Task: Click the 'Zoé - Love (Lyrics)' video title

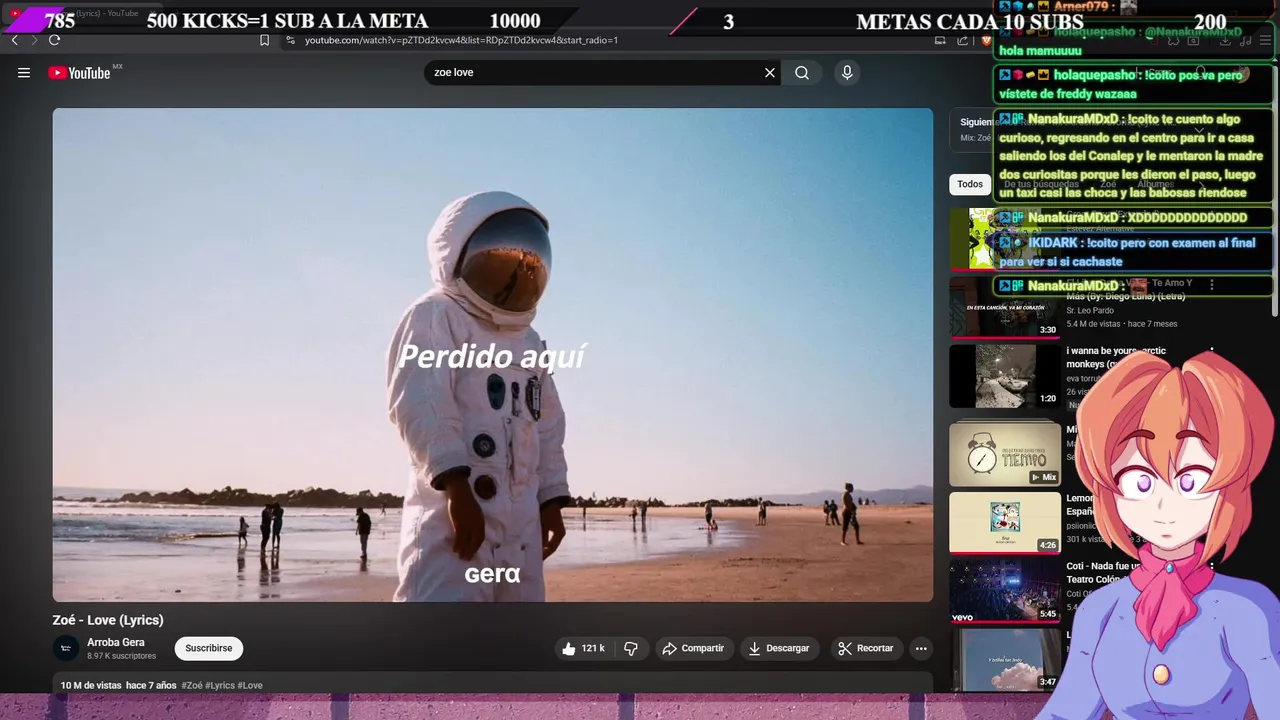Action: (x=108, y=620)
